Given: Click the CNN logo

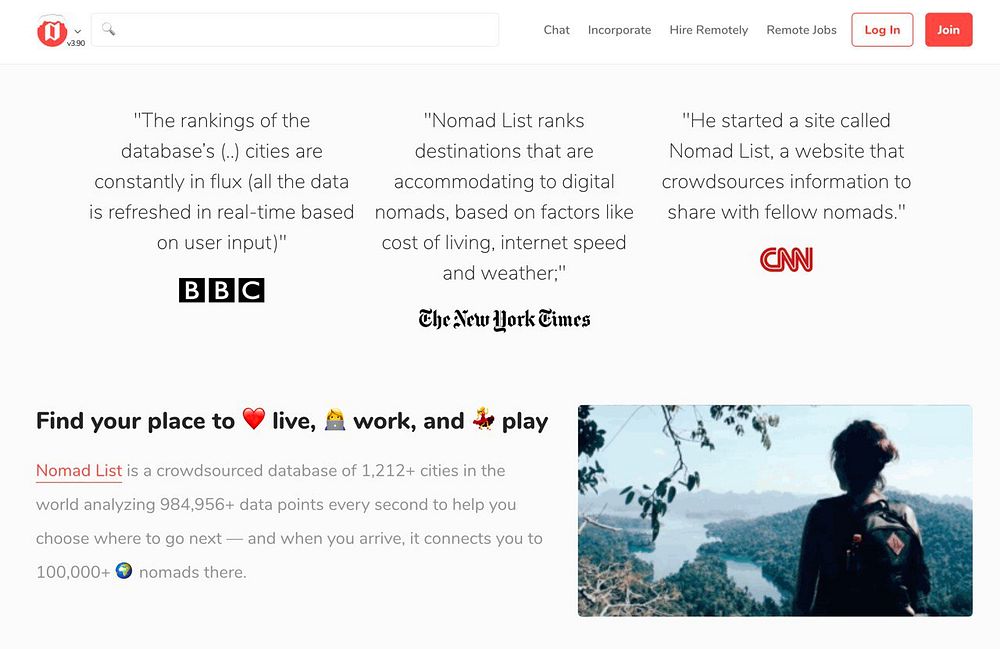Looking at the screenshot, I should [x=786, y=259].
